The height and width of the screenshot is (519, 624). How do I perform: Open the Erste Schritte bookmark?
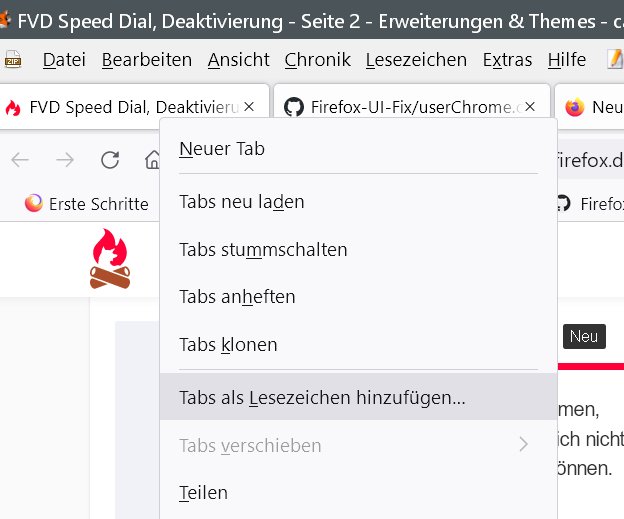click(86, 204)
